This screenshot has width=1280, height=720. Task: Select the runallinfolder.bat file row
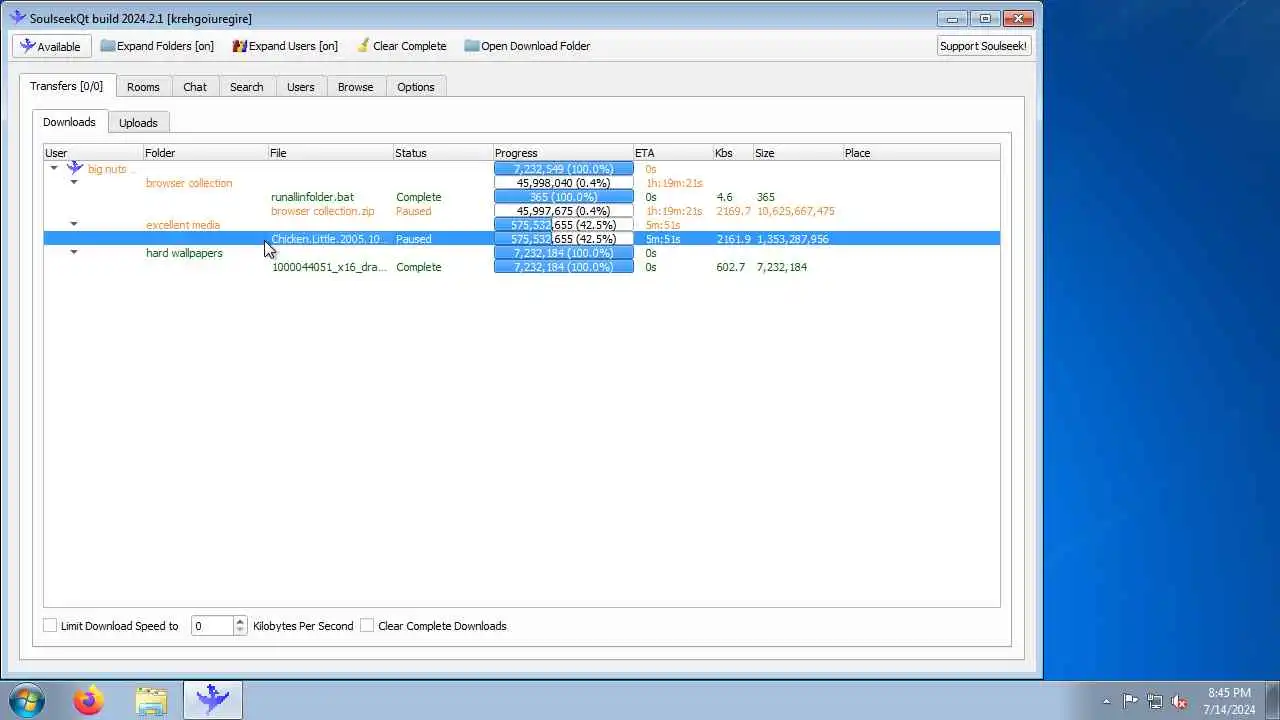[x=522, y=197]
